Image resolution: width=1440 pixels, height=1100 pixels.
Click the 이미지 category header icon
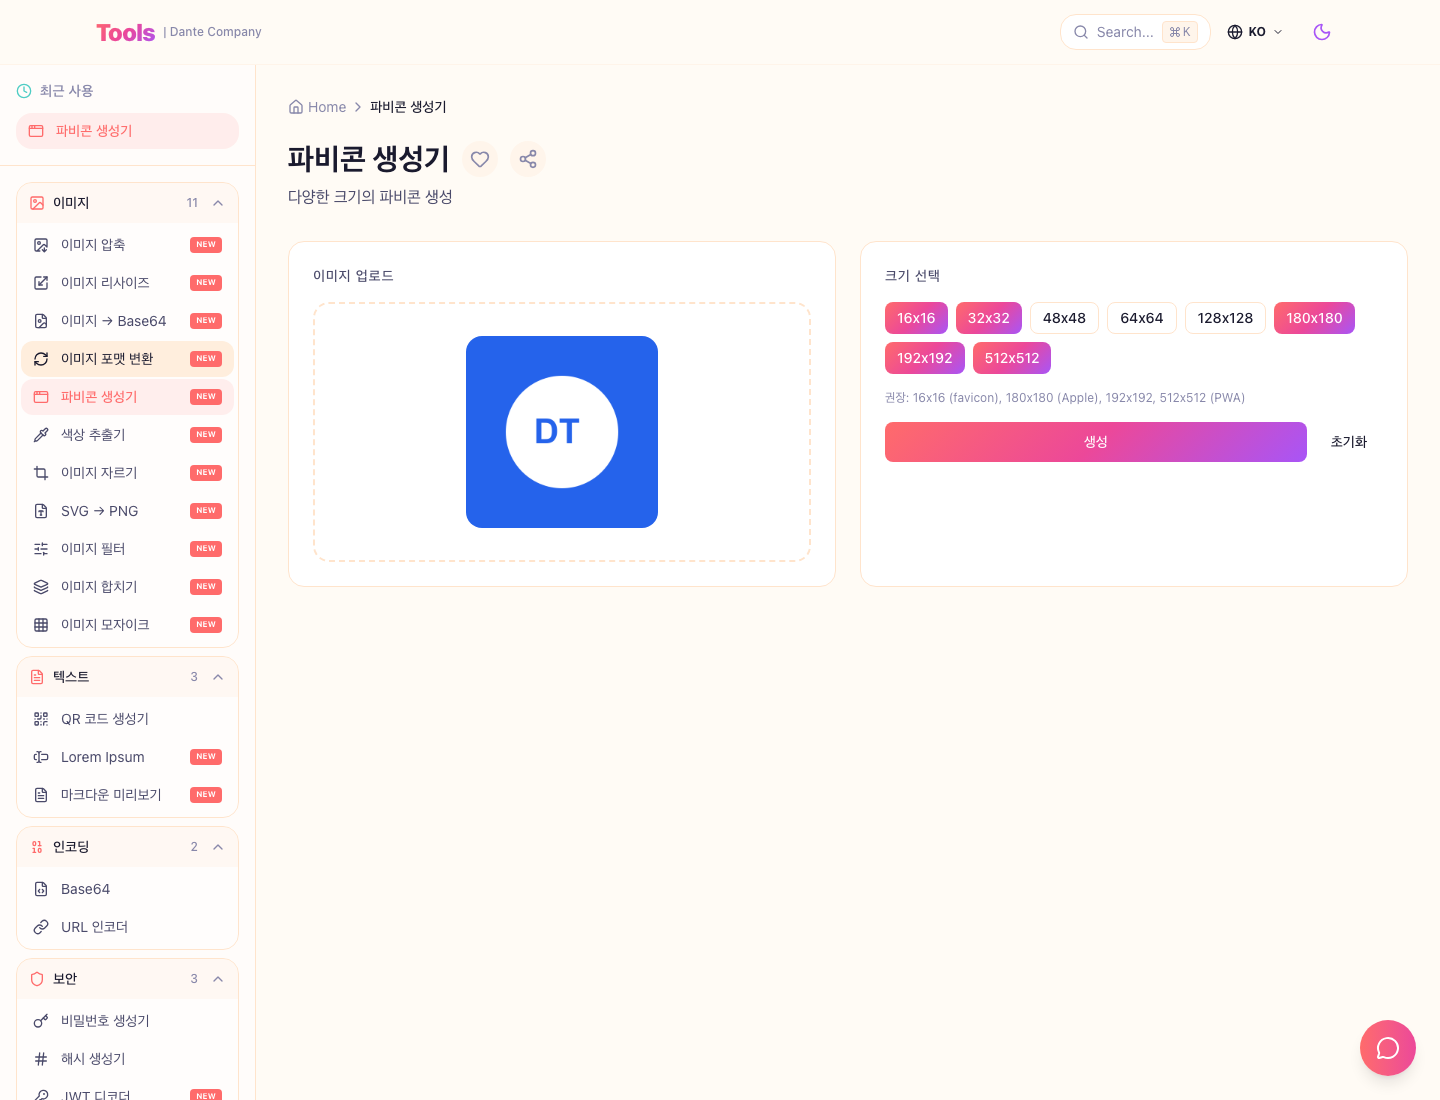[x=37, y=203]
